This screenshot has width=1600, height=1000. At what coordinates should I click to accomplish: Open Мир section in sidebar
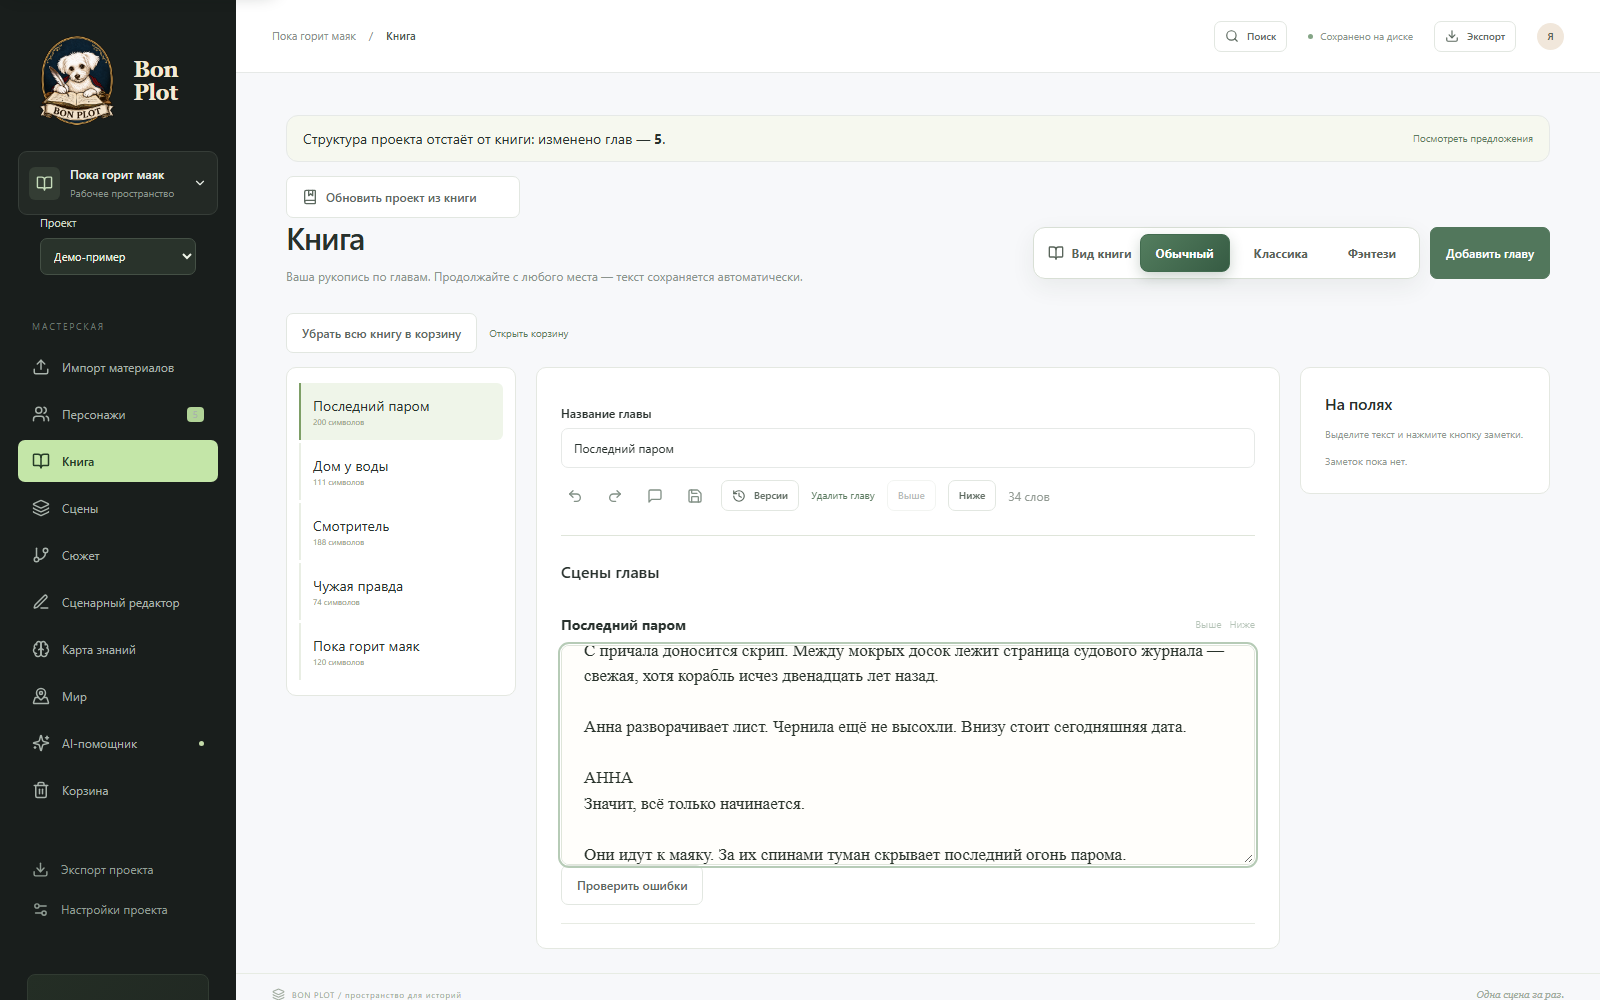(x=118, y=697)
